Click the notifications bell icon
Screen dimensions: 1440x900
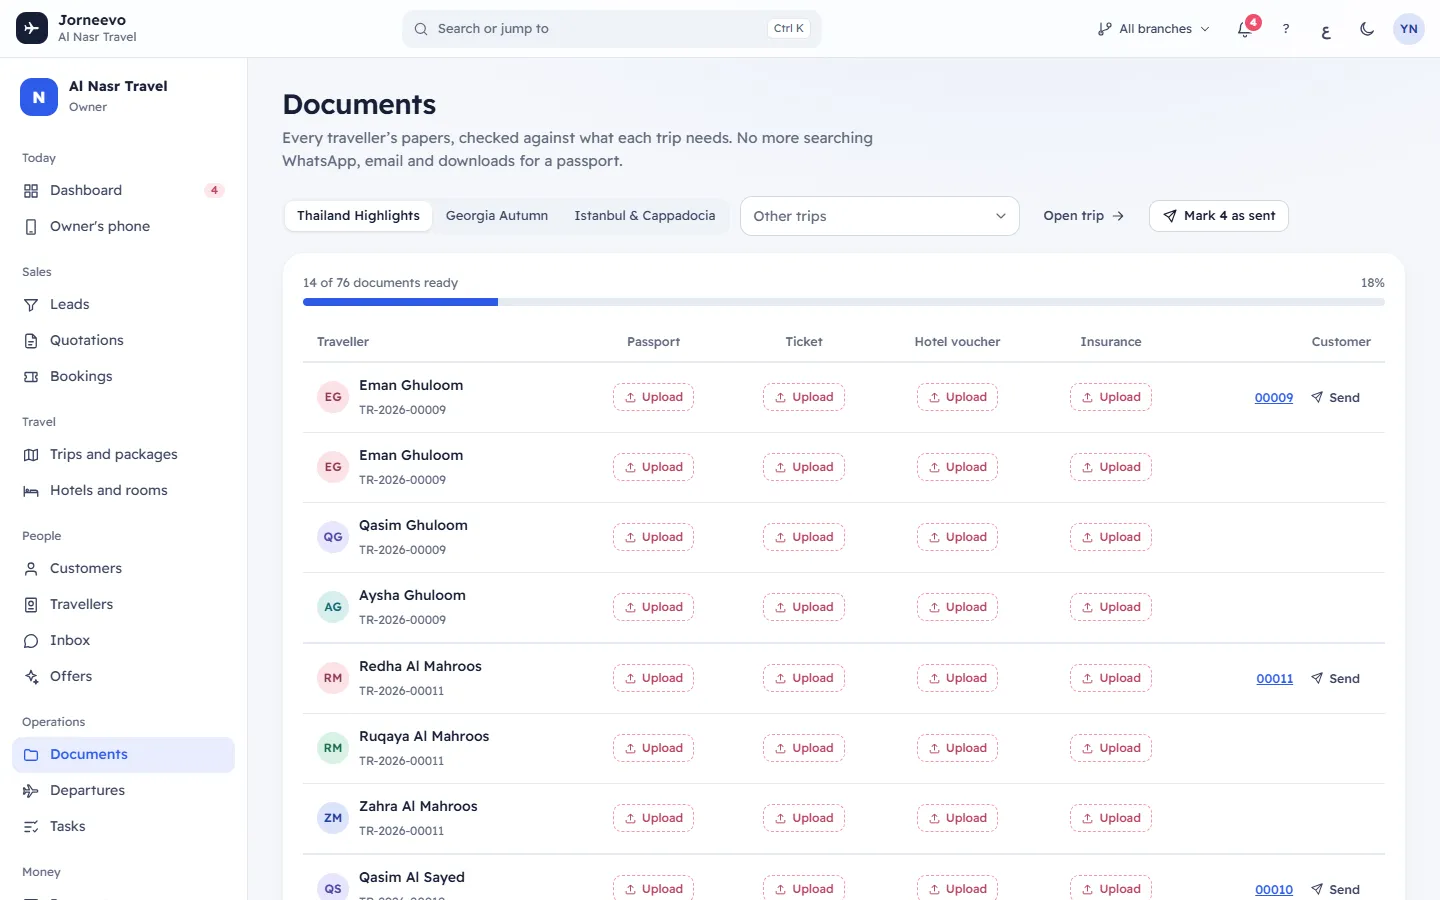point(1245,29)
